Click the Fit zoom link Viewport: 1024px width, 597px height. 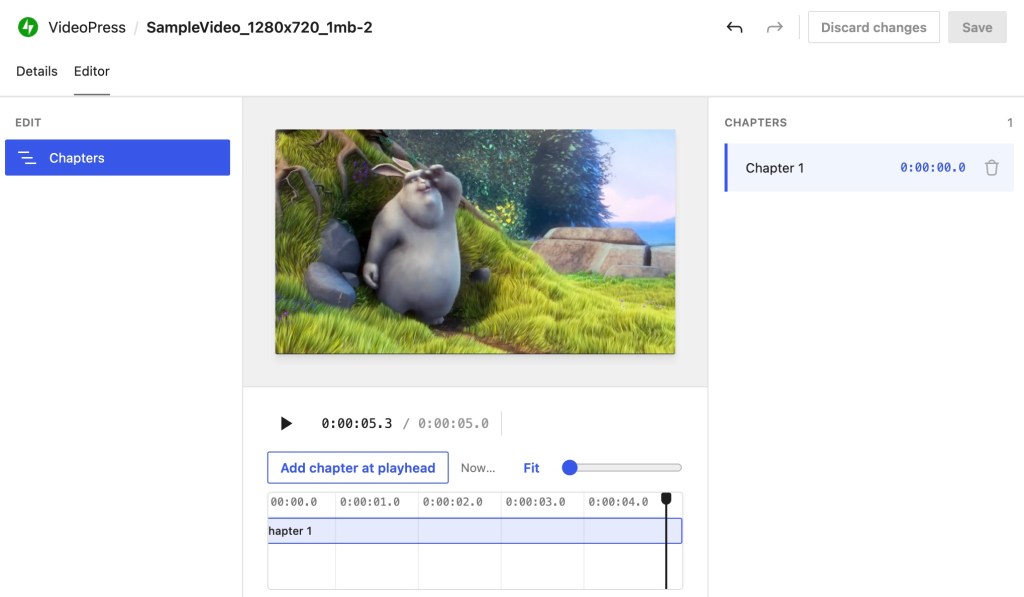pyautogui.click(x=531, y=468)
